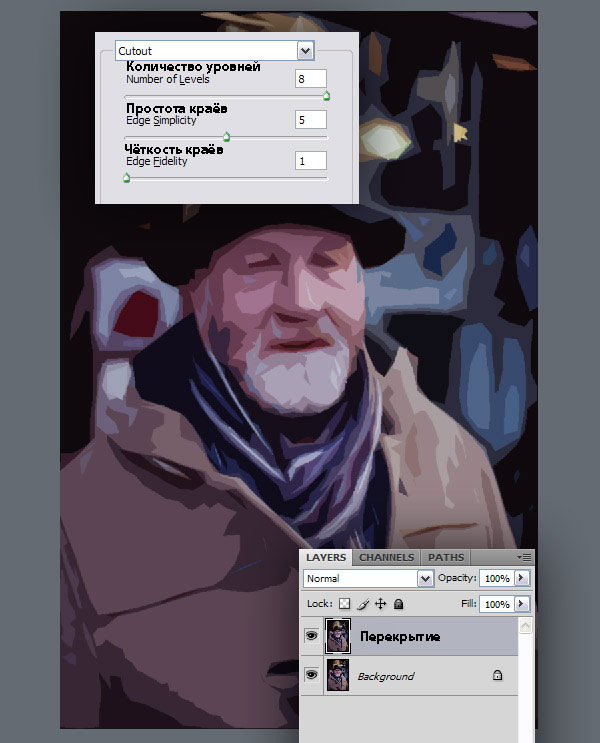
Task: Click the Edge Simplicity label
Action: (x=161, y=120)
